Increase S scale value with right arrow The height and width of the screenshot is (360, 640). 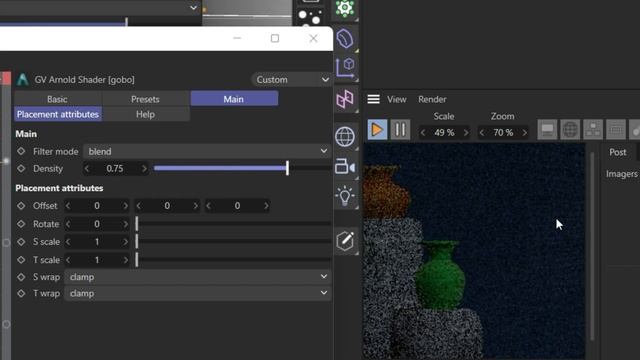(x=125, y=242)
